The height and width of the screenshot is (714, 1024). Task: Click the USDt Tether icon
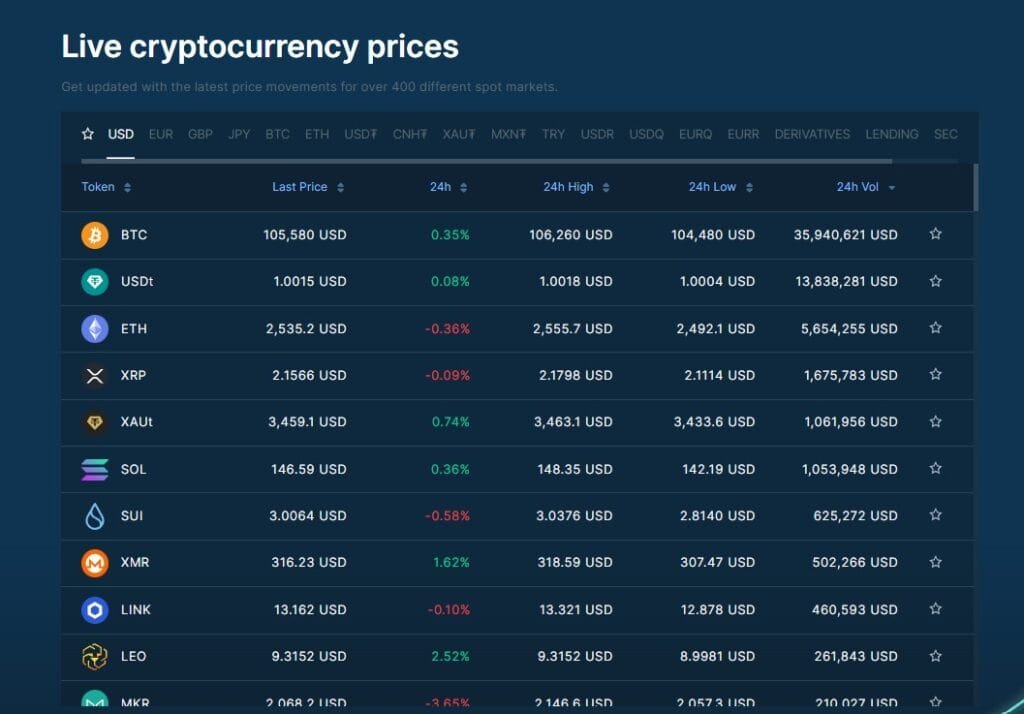(x=95, y=282)
